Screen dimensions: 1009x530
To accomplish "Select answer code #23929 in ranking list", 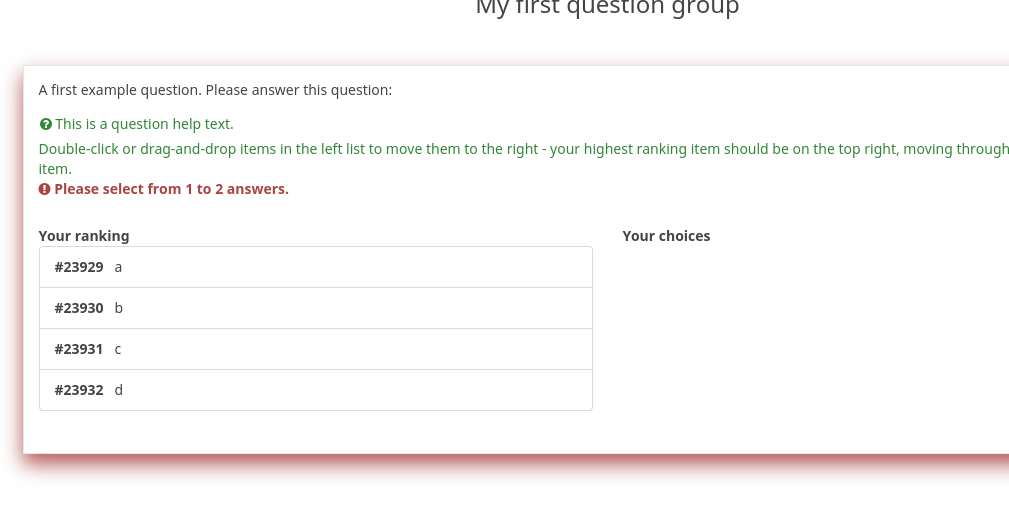I will [x=79, y=267].
